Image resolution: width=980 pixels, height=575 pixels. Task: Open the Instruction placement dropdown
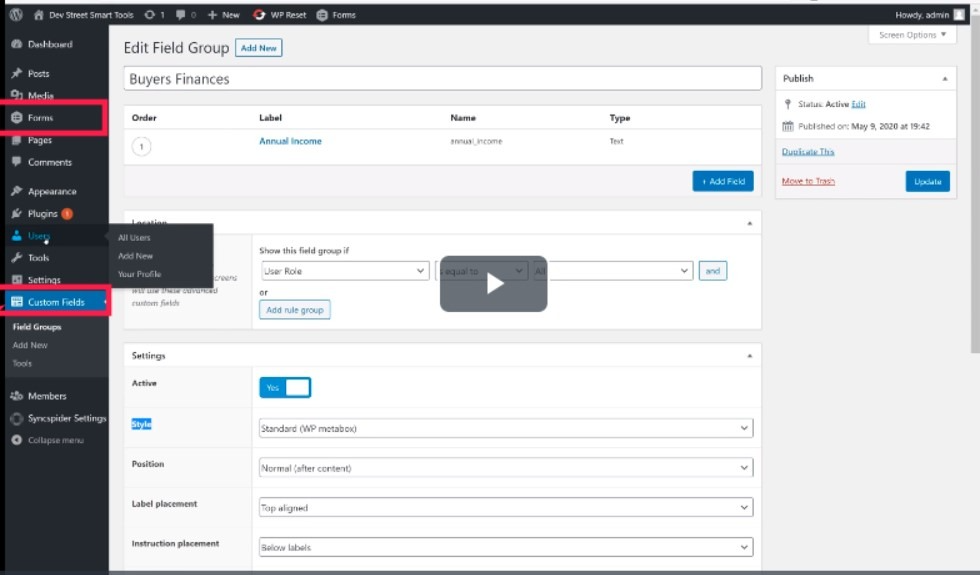506,548
